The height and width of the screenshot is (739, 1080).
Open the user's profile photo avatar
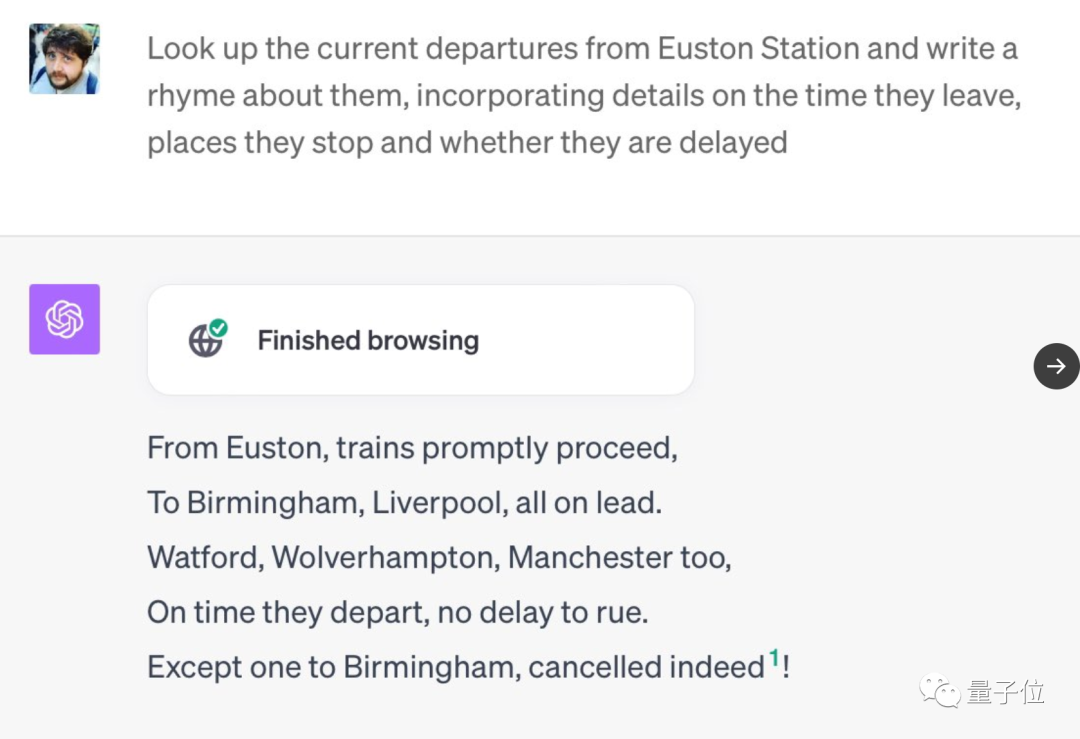[64, 59]
